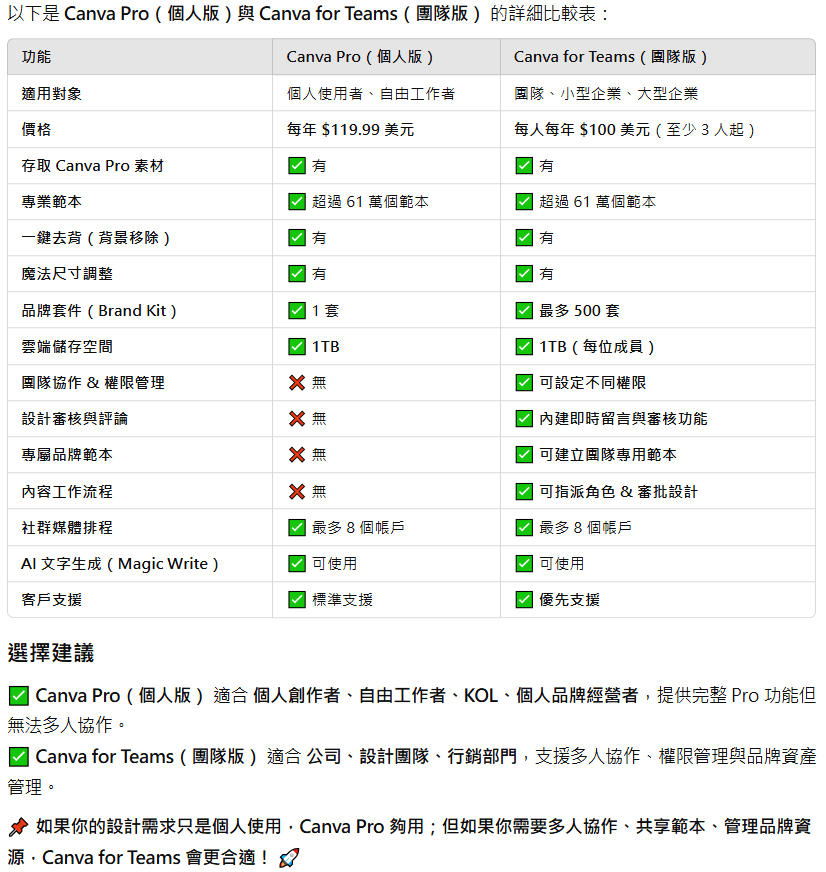Click the green check beside 1TB（每位成員）

(x=524, y=347)
